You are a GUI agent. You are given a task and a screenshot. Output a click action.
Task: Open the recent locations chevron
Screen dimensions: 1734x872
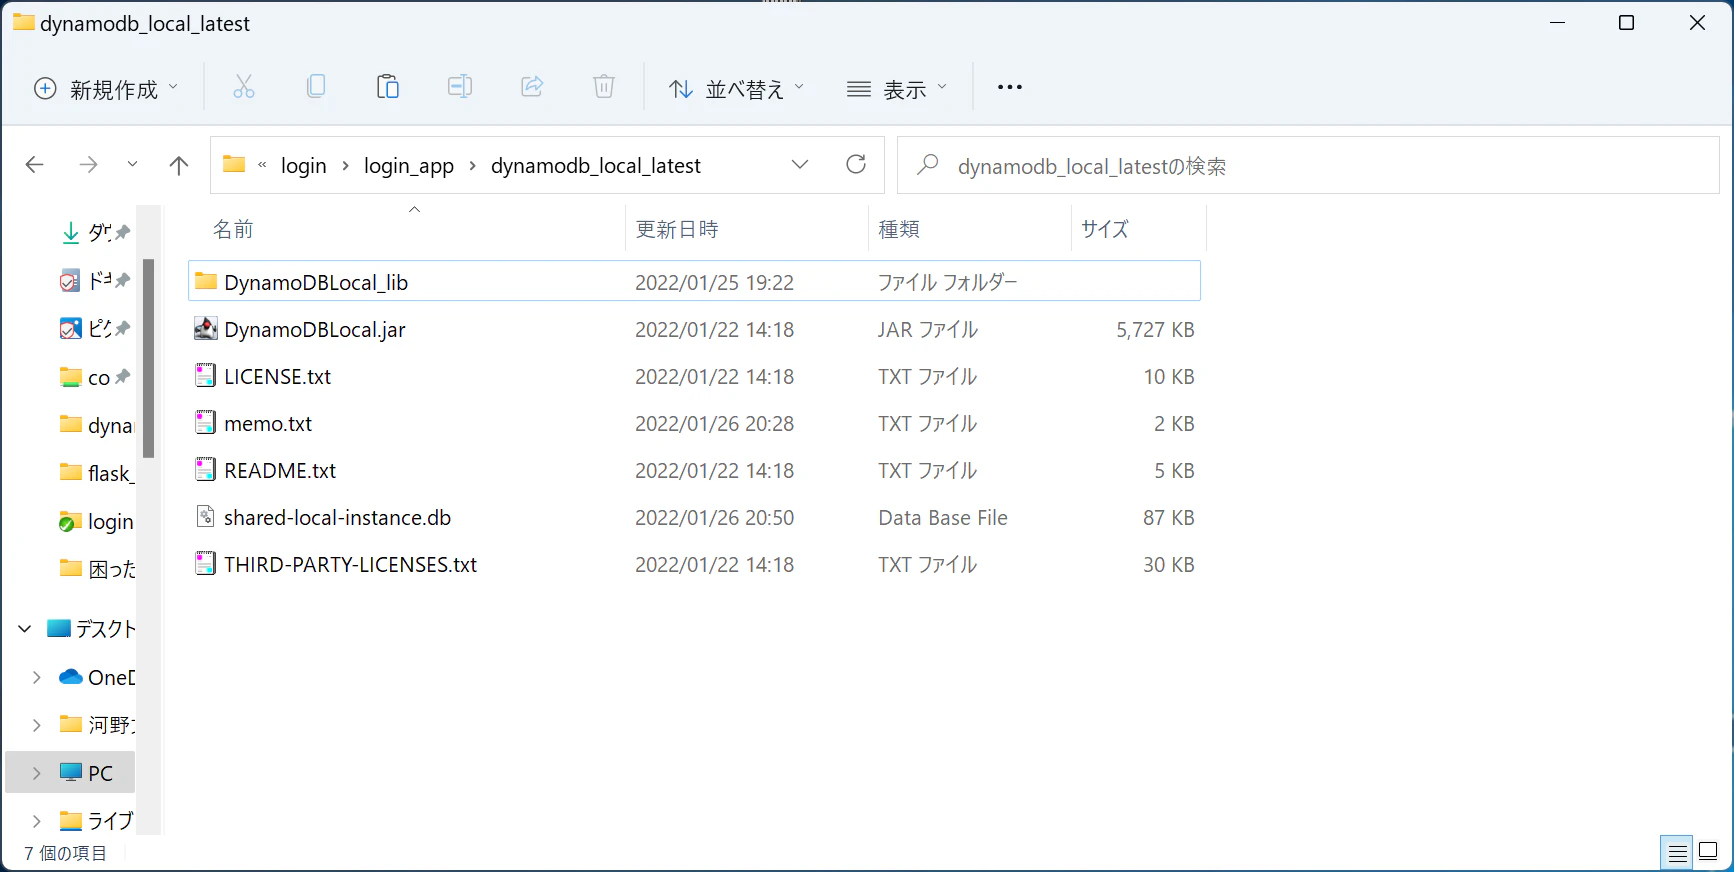coord(132,165)
